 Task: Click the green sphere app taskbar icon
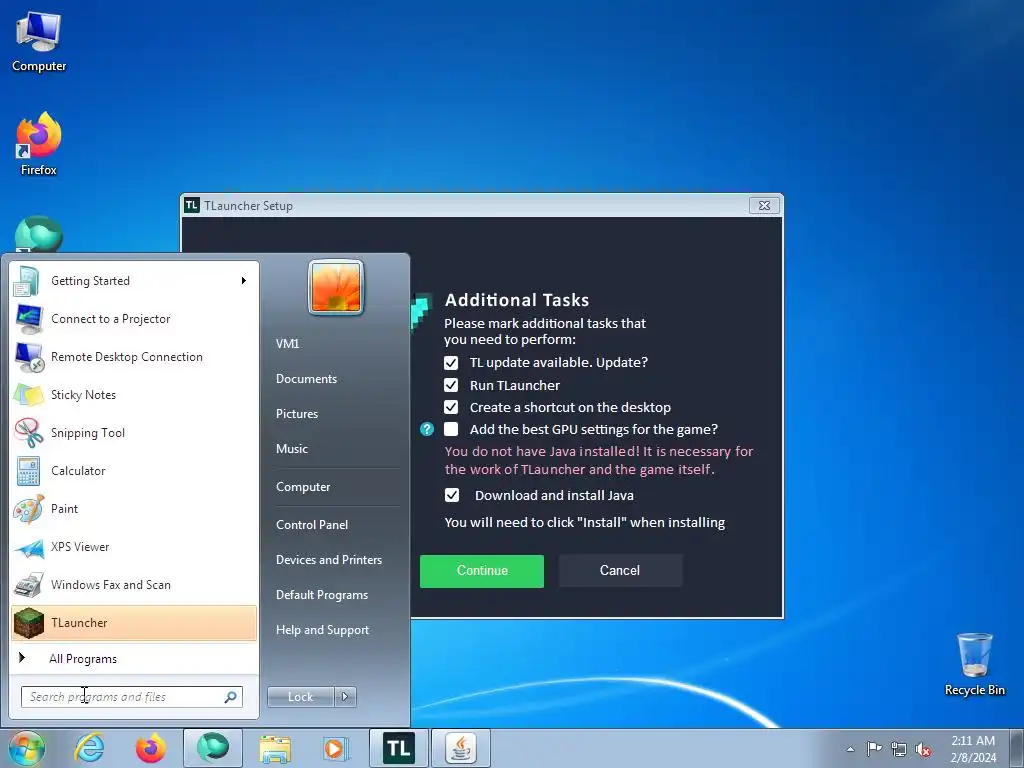pyautogui.click(x=213, y=748)
